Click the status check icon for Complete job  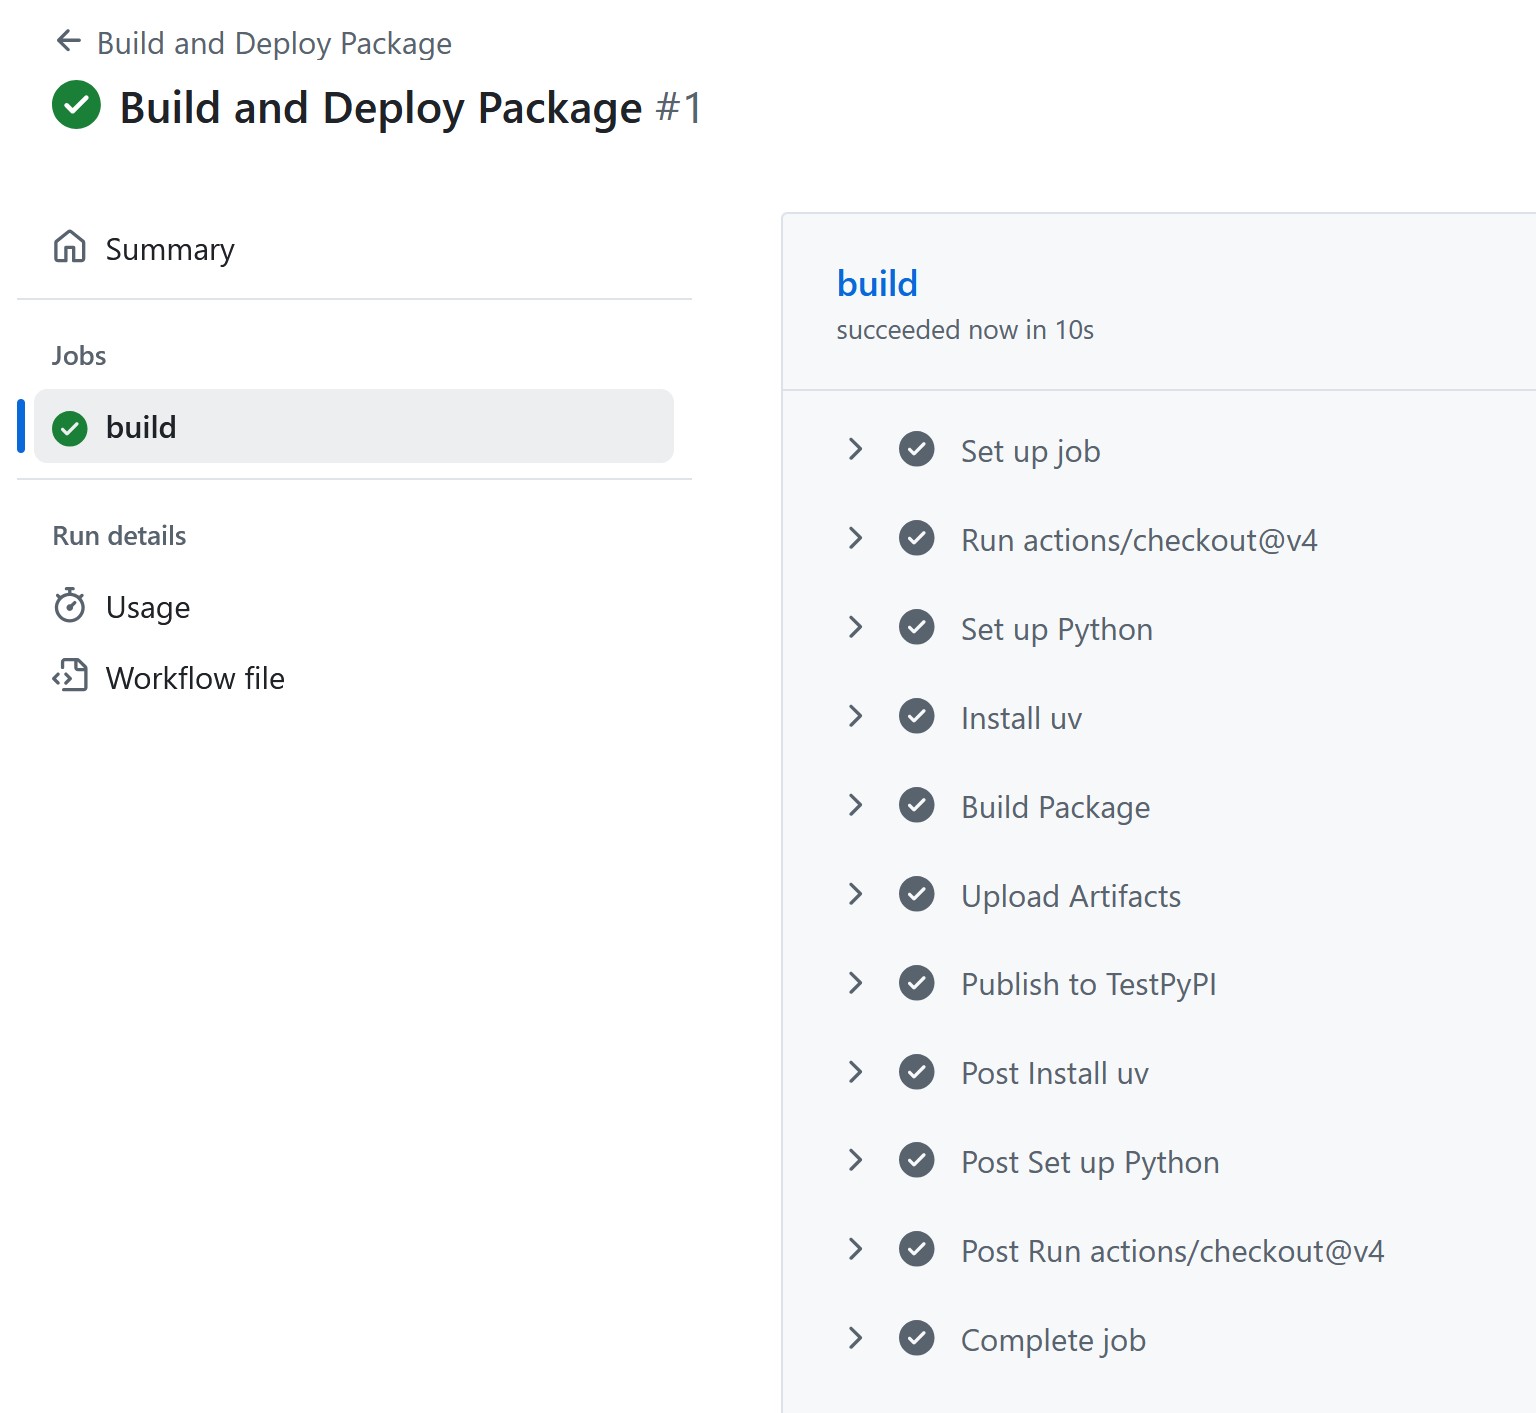(916, 1338)
